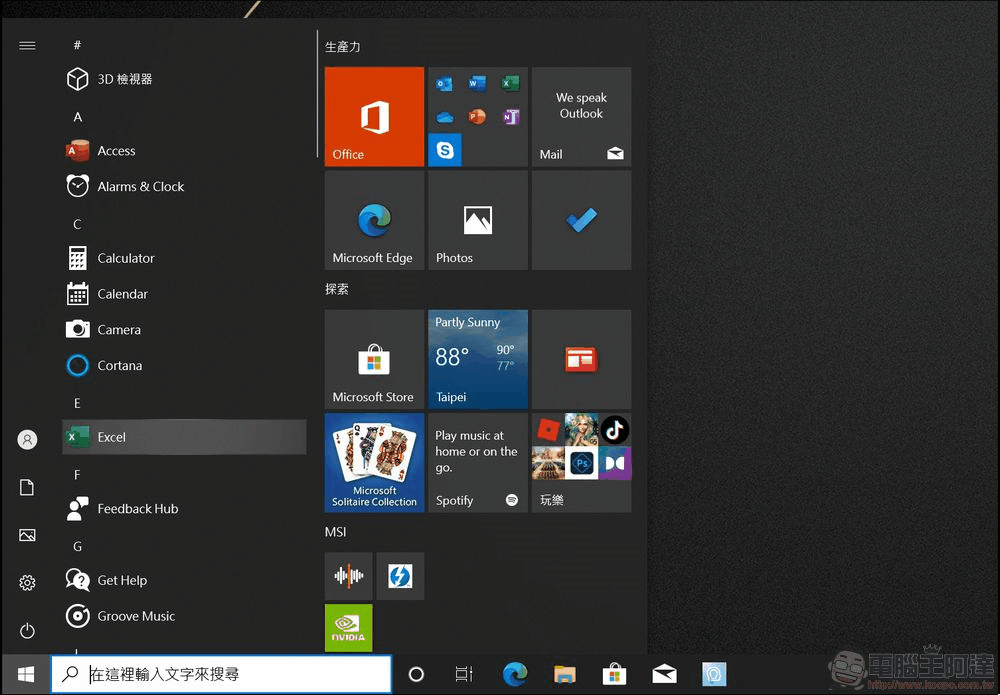Click the Windows Start button on the taskbar

[26, 674]
